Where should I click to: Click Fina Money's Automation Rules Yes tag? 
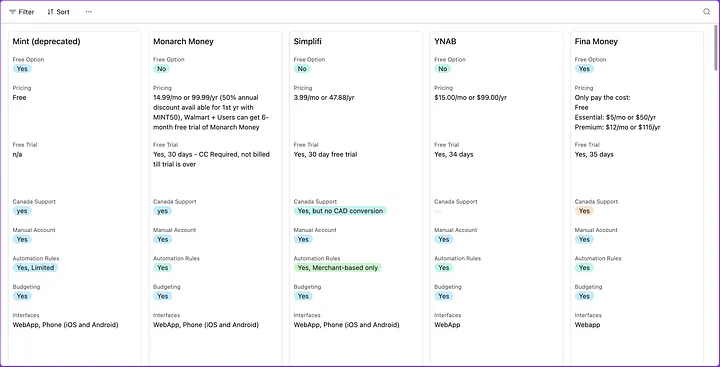click(x=584, y=268)
